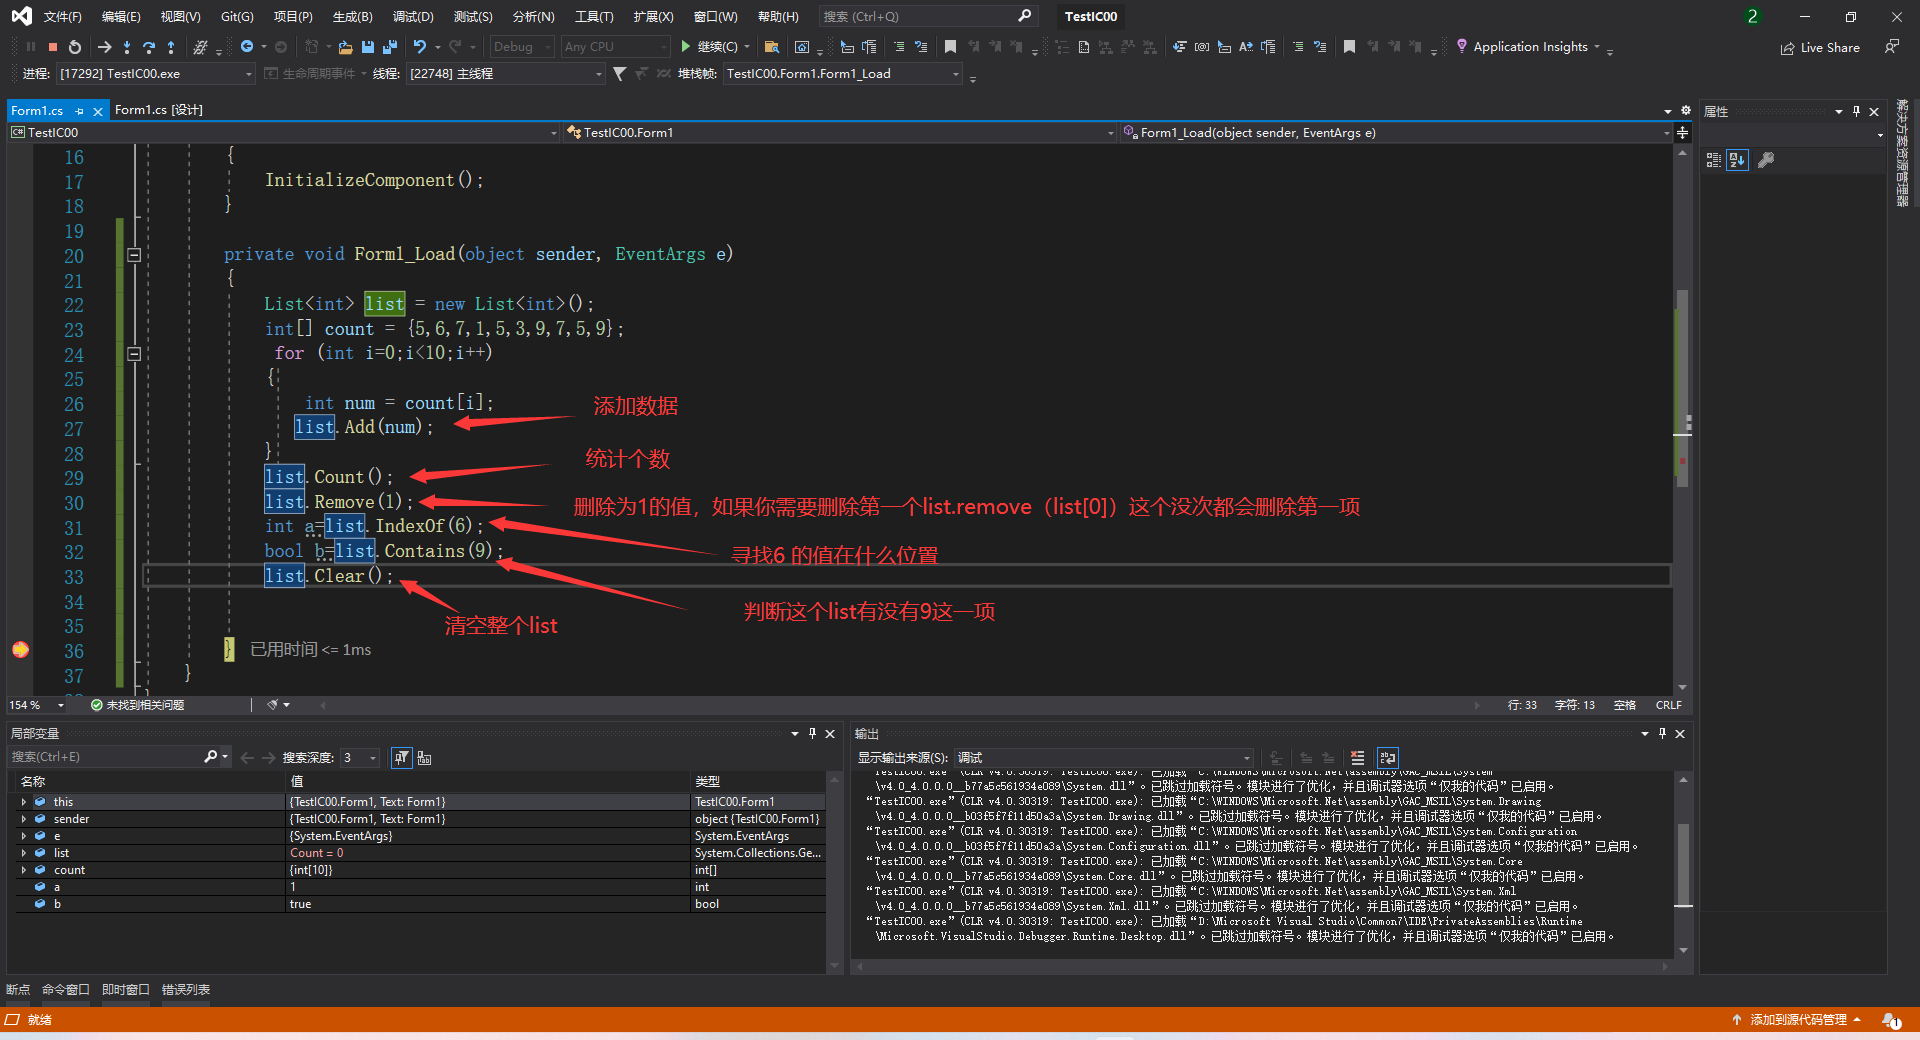This screenshot has height=1040, width=1920.
Task: Show the next statement arrow
Action: click(x=104, y=47)
